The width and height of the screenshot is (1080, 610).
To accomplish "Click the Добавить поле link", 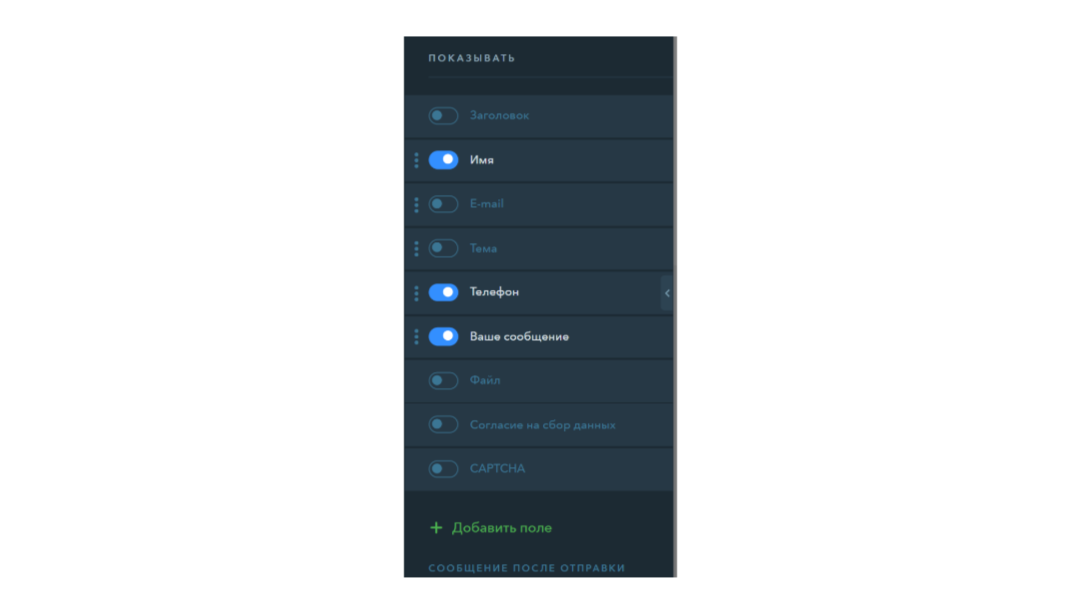I will click(x=501, y=528).
